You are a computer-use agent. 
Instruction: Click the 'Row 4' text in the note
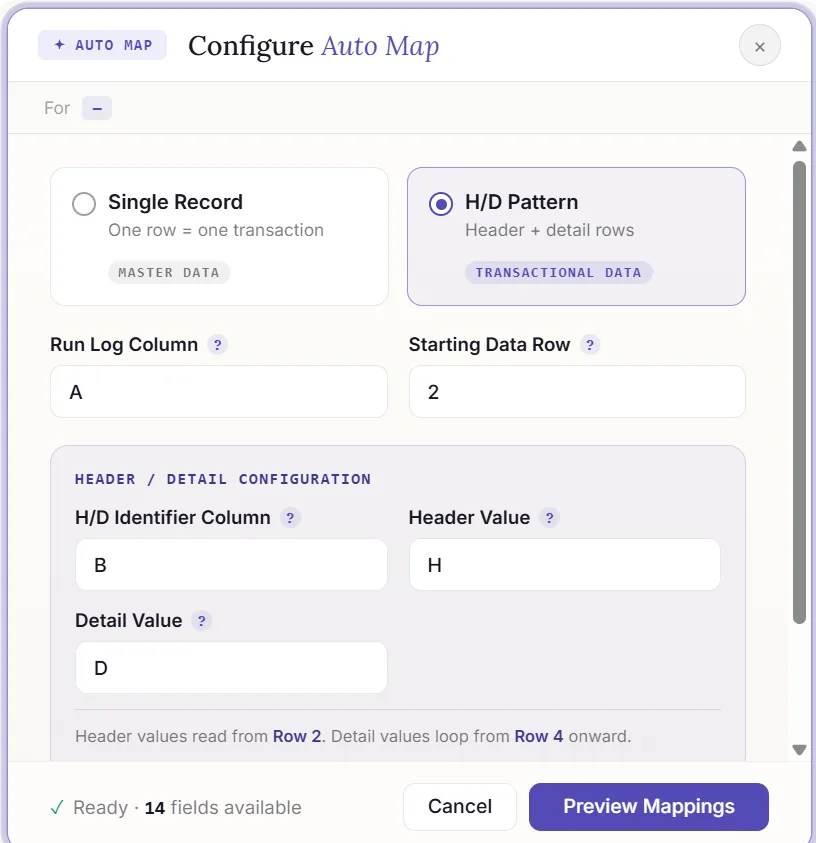click(x=539, y=736)
